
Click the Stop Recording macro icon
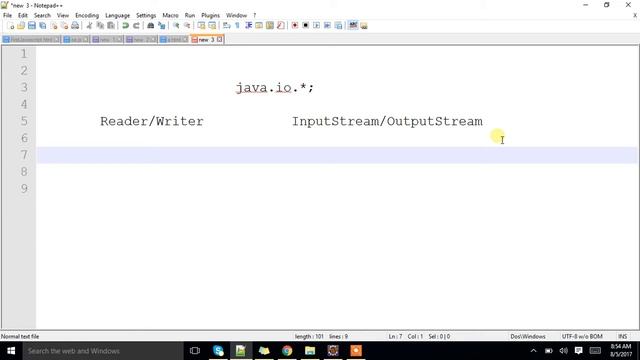pos(305,26)
